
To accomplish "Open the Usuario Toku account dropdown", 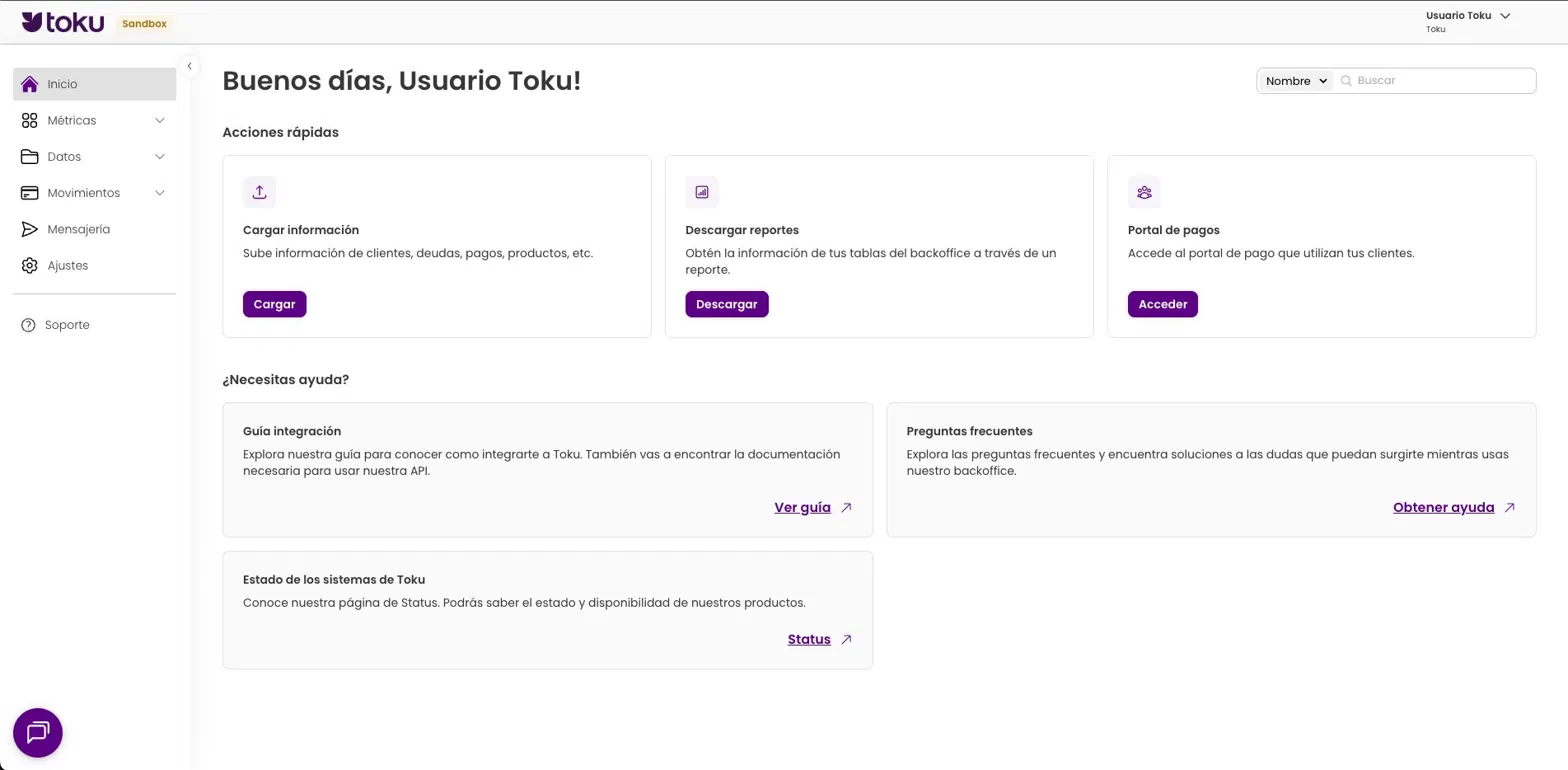I will tap(1468, 21).
